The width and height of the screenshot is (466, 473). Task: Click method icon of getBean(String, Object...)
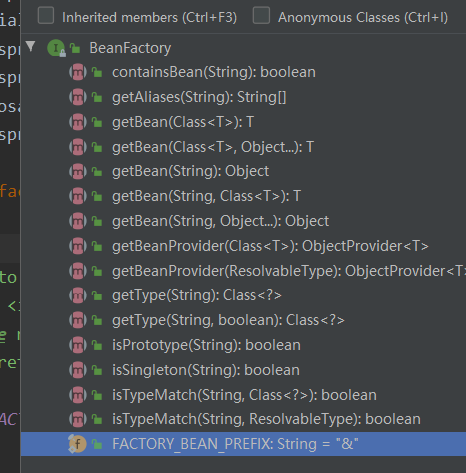pos(78,221)
